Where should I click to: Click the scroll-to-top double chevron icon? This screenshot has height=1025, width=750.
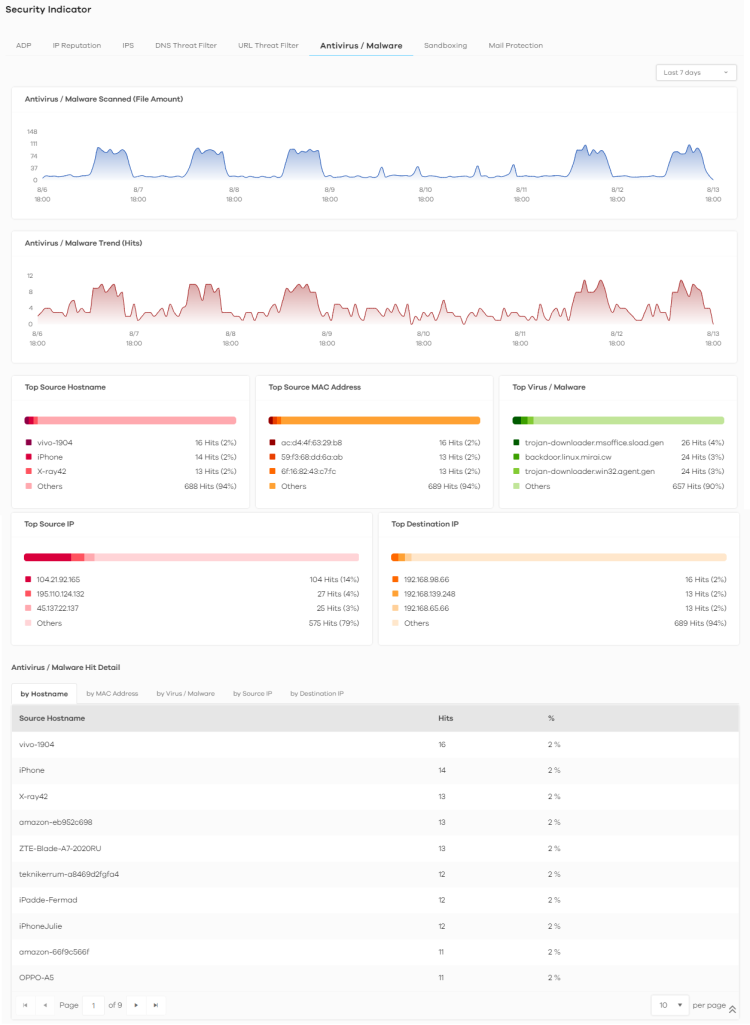(732, 1009)
